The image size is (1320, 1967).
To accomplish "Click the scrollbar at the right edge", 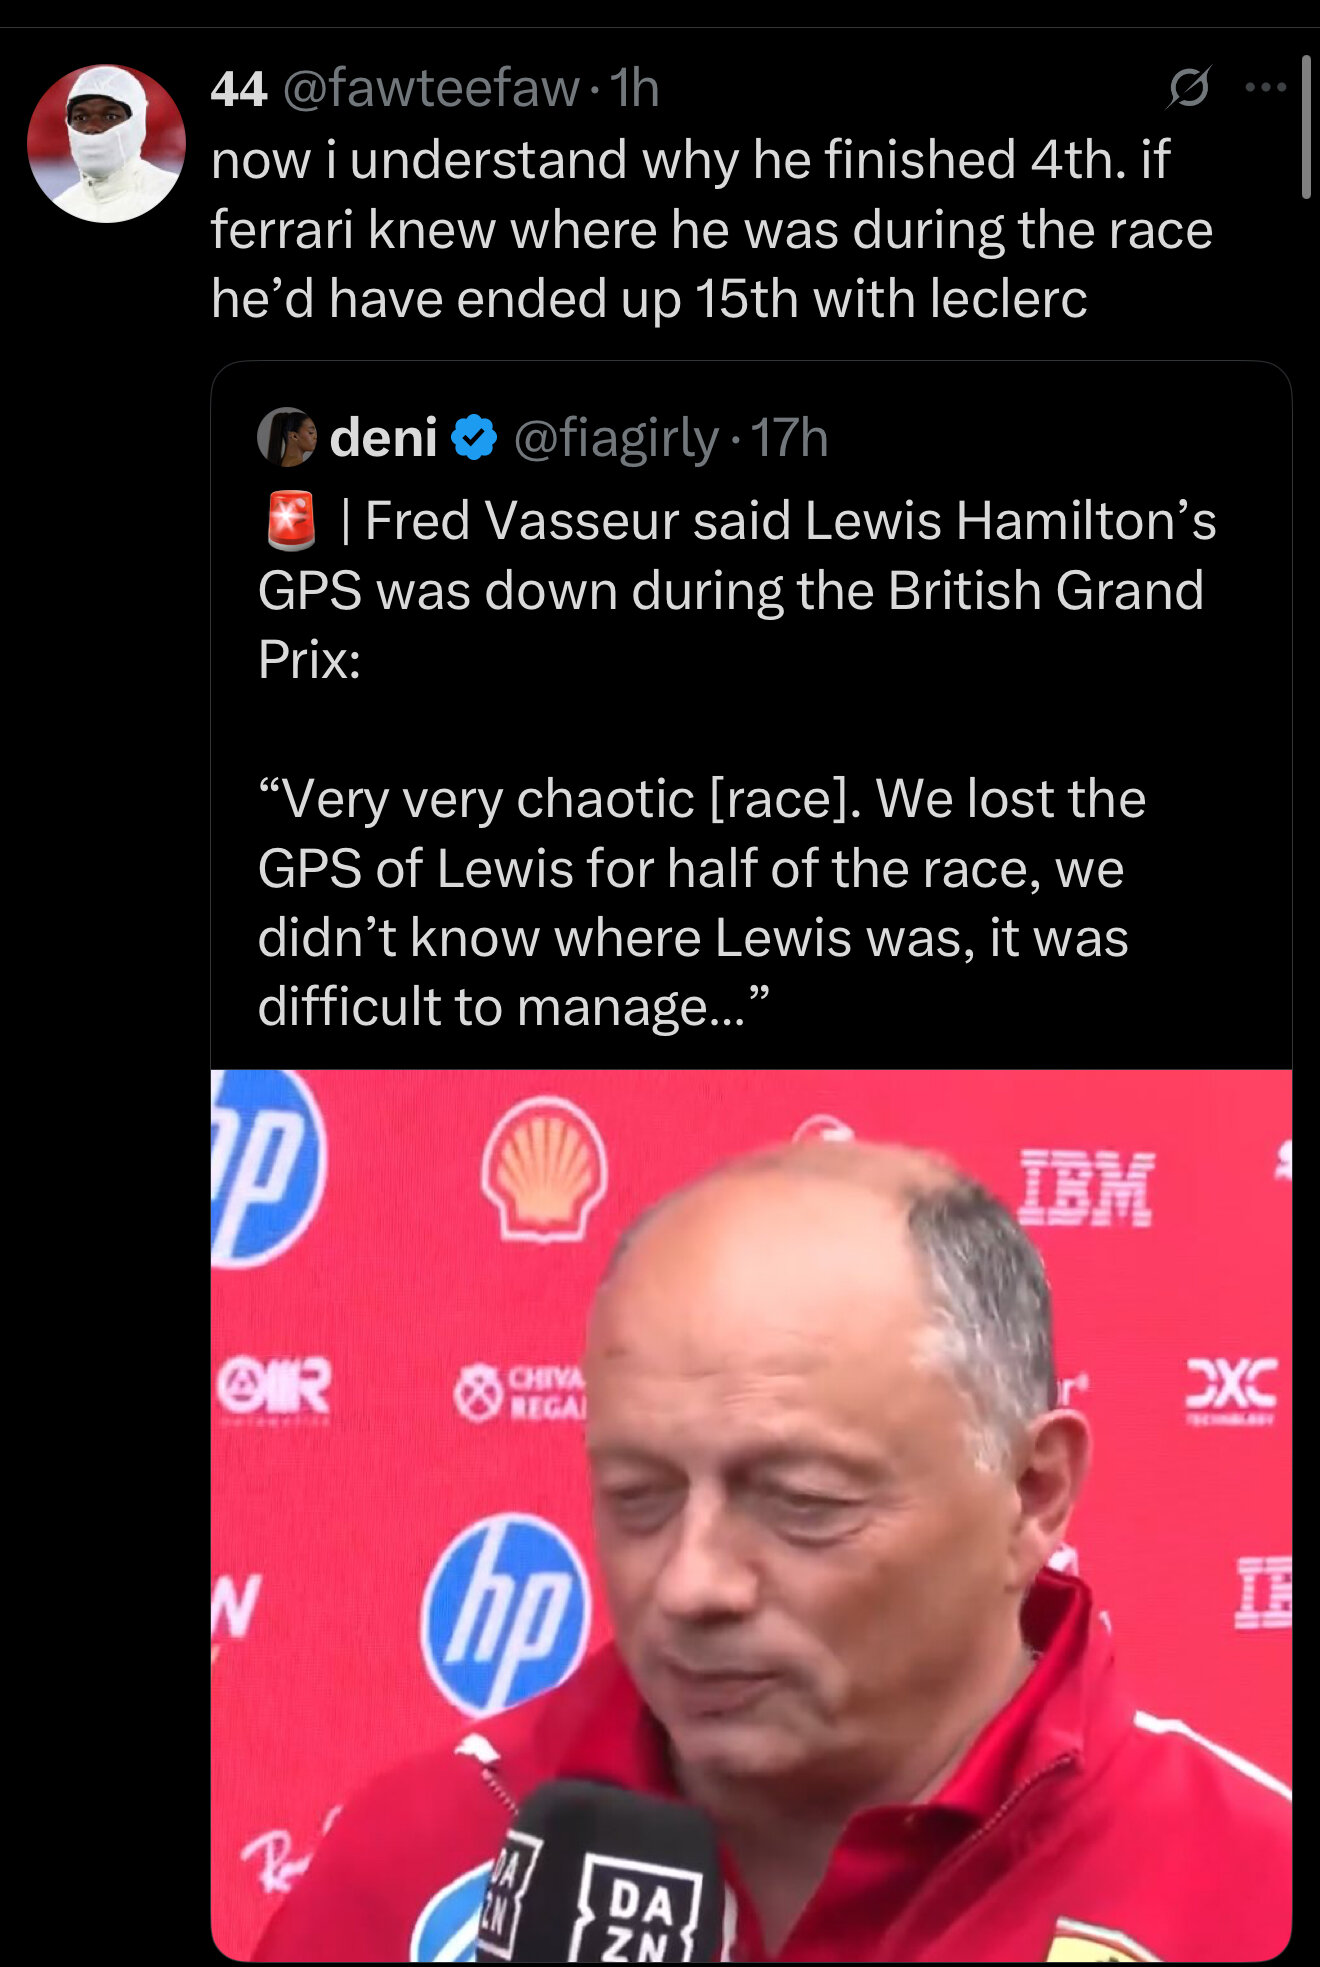I will point(1306,128).
